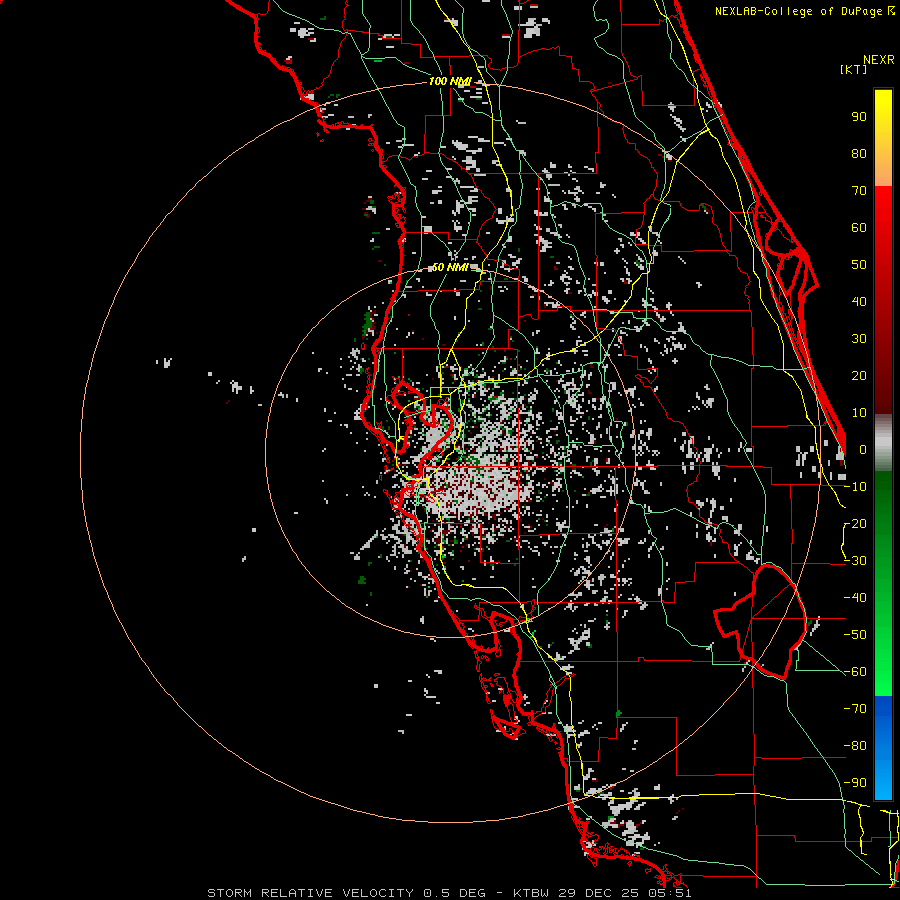The image size is (900, 900).
Task: Click the 0.5 DEG elevation text
Action: point(454,893)
